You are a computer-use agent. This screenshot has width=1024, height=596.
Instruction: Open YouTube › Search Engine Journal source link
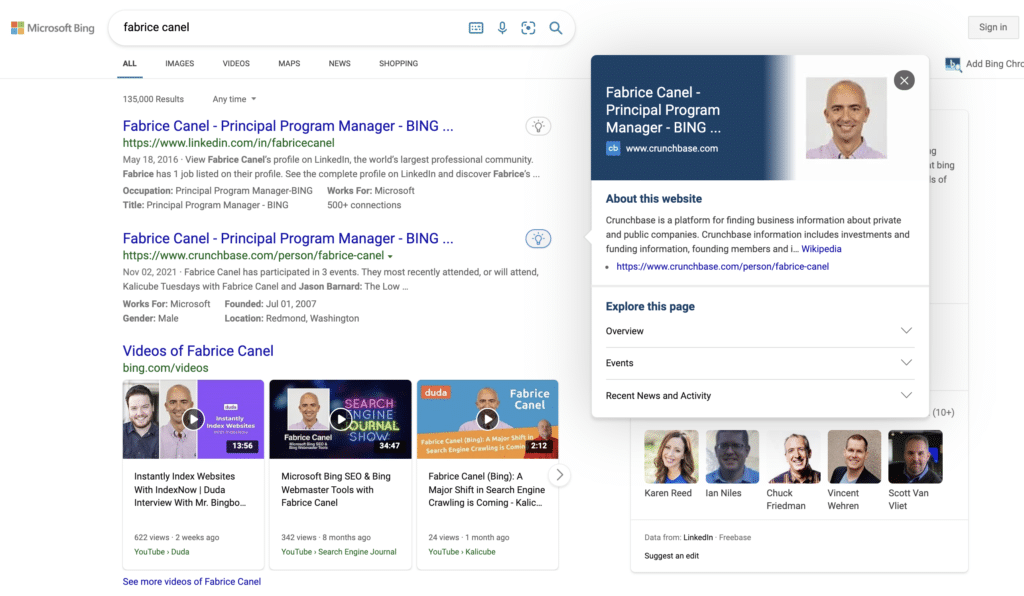click(x=338, y=552)
